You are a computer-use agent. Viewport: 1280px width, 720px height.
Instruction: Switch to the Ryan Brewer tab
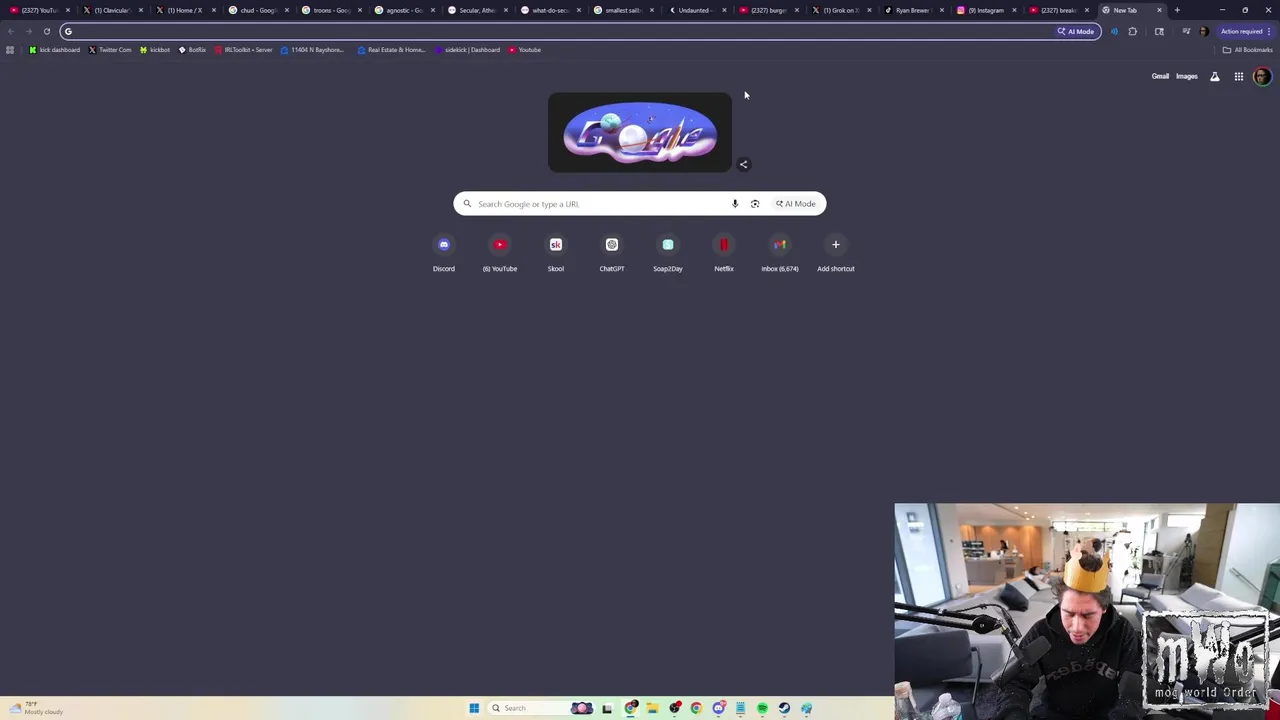pyautogui.click(x=912, y=10)
